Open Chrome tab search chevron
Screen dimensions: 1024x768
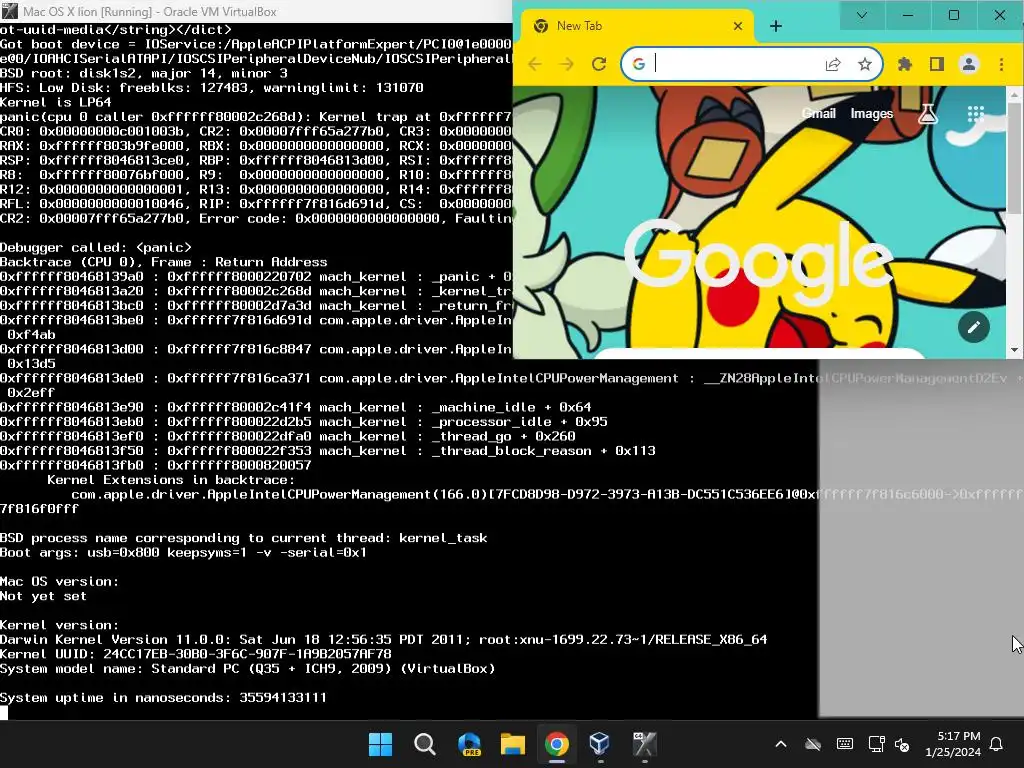(861, 15)
